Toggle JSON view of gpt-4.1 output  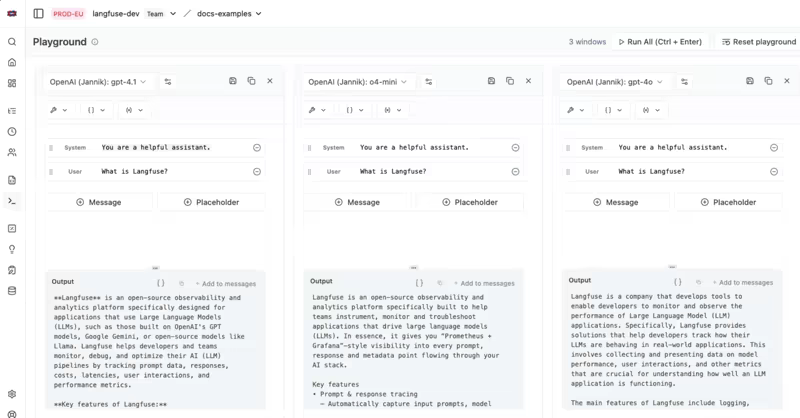pyautogui.click(x=161, y=283)
